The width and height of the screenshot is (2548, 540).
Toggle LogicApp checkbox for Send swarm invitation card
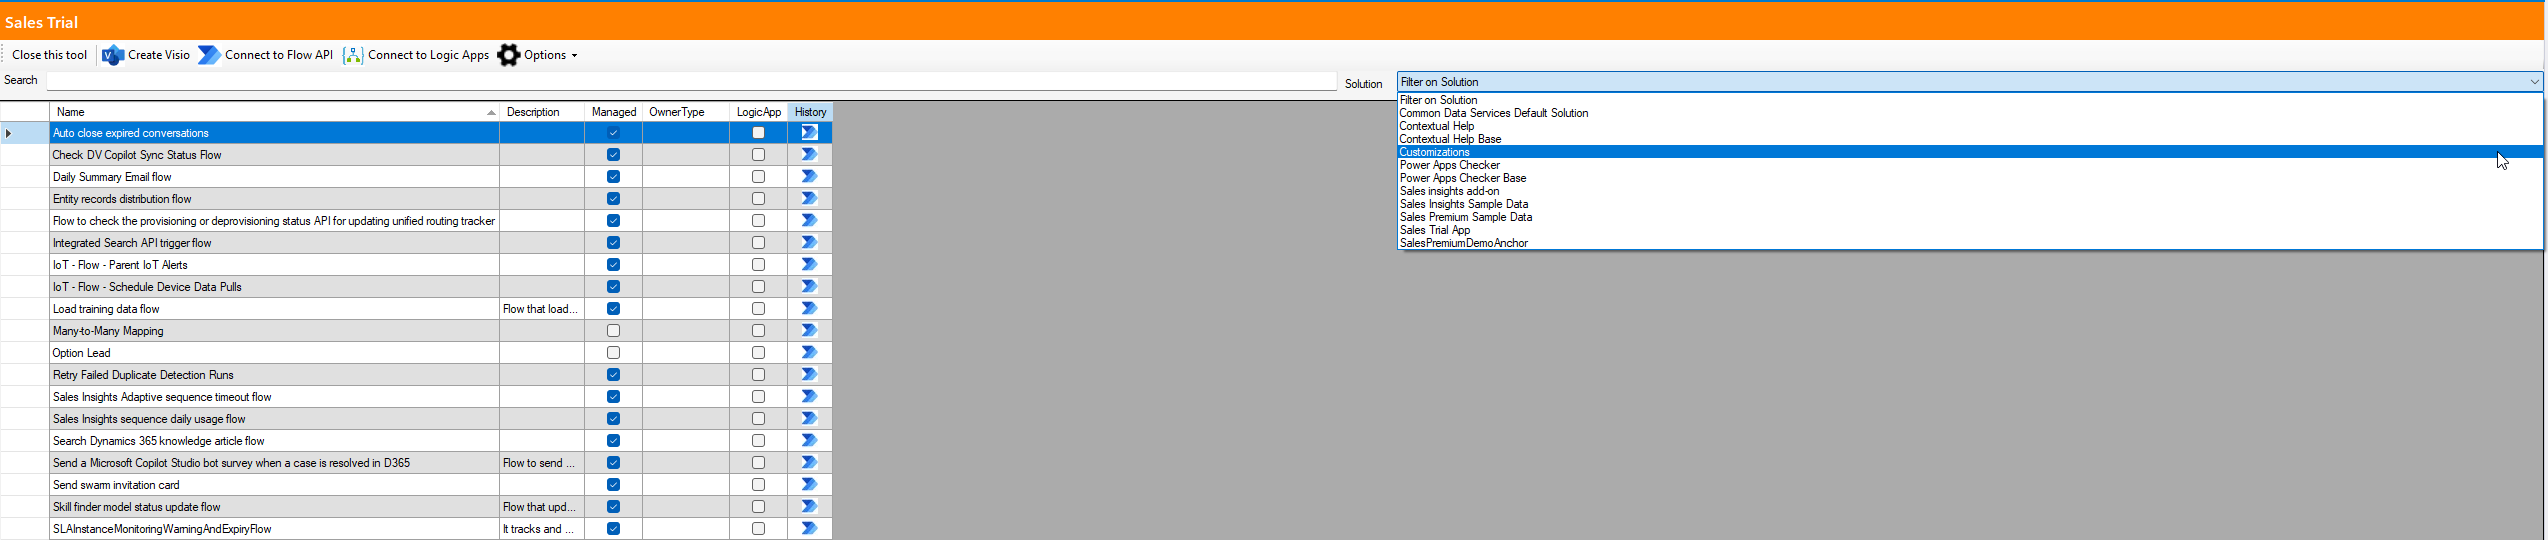[758, 485]
